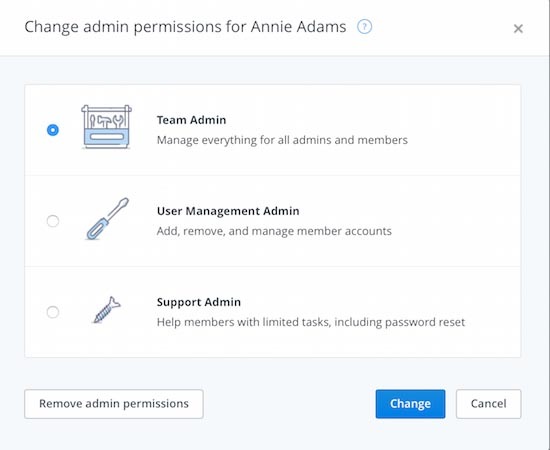Click the Support Admin heading text
Image resolution: width=550 pixels, height=450 pixels.
point(199,302)
